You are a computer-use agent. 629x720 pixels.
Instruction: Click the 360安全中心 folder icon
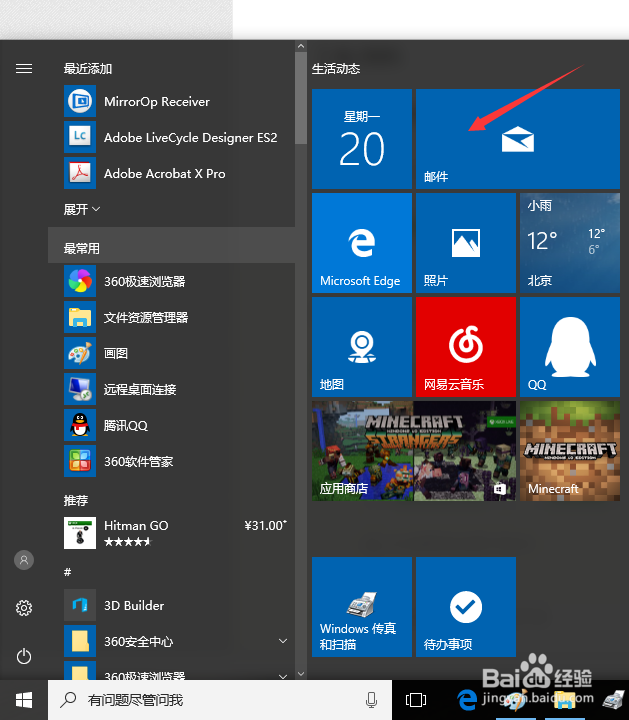click(x=80, y=641)
